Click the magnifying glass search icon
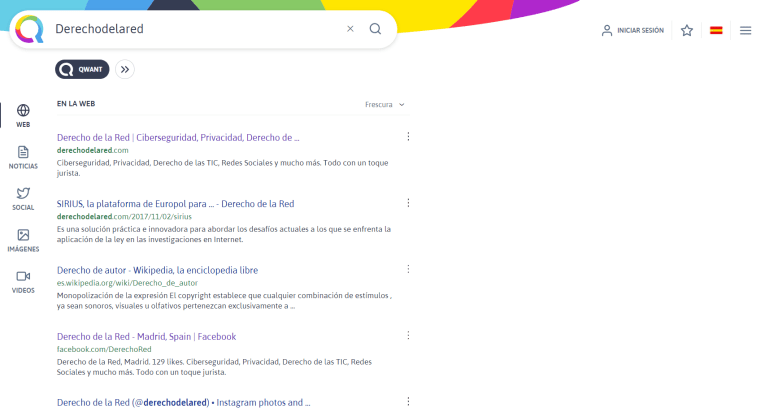This screenshot has width=769, height=412. [x=375, y=29]
